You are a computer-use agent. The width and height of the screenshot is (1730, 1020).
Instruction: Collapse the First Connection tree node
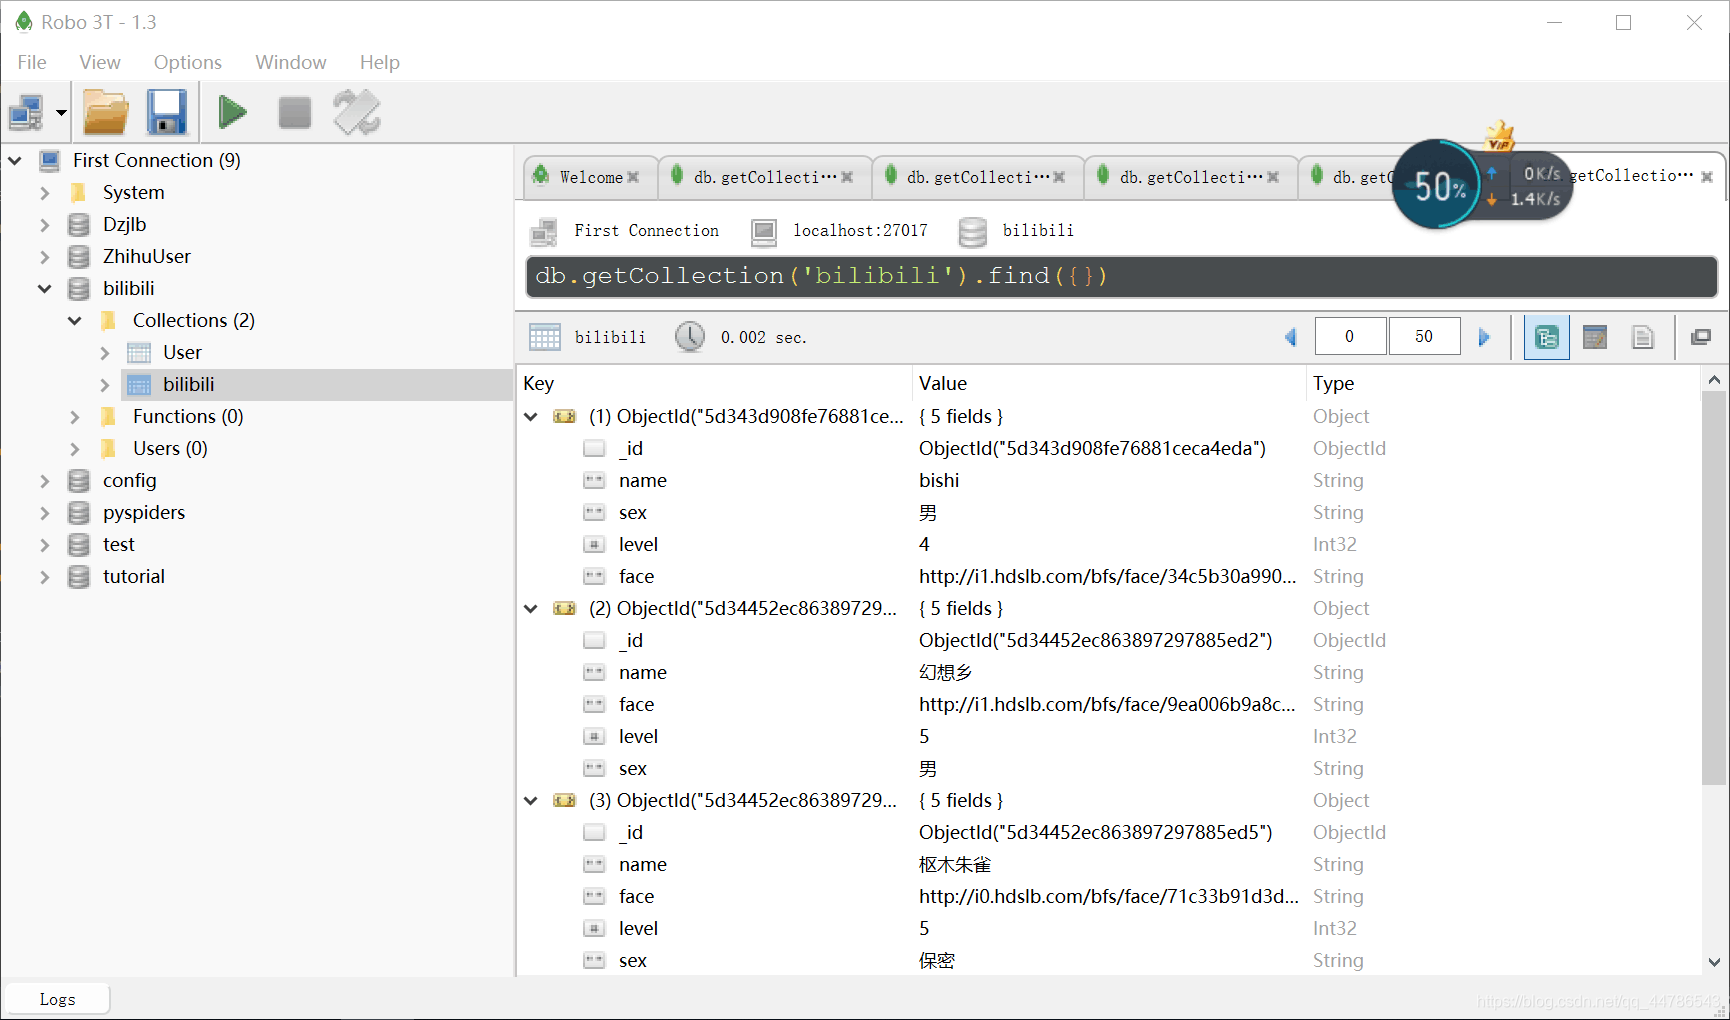coord(15,160)
